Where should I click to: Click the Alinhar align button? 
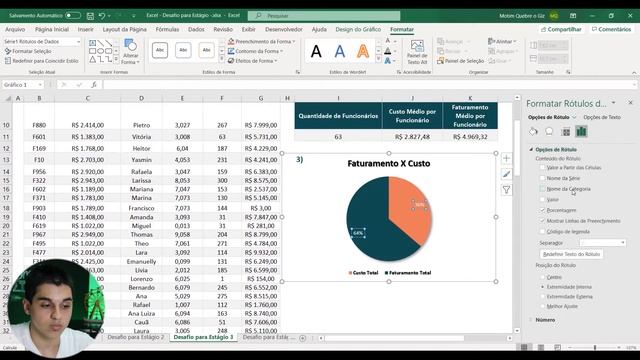(x=502, y=41)
